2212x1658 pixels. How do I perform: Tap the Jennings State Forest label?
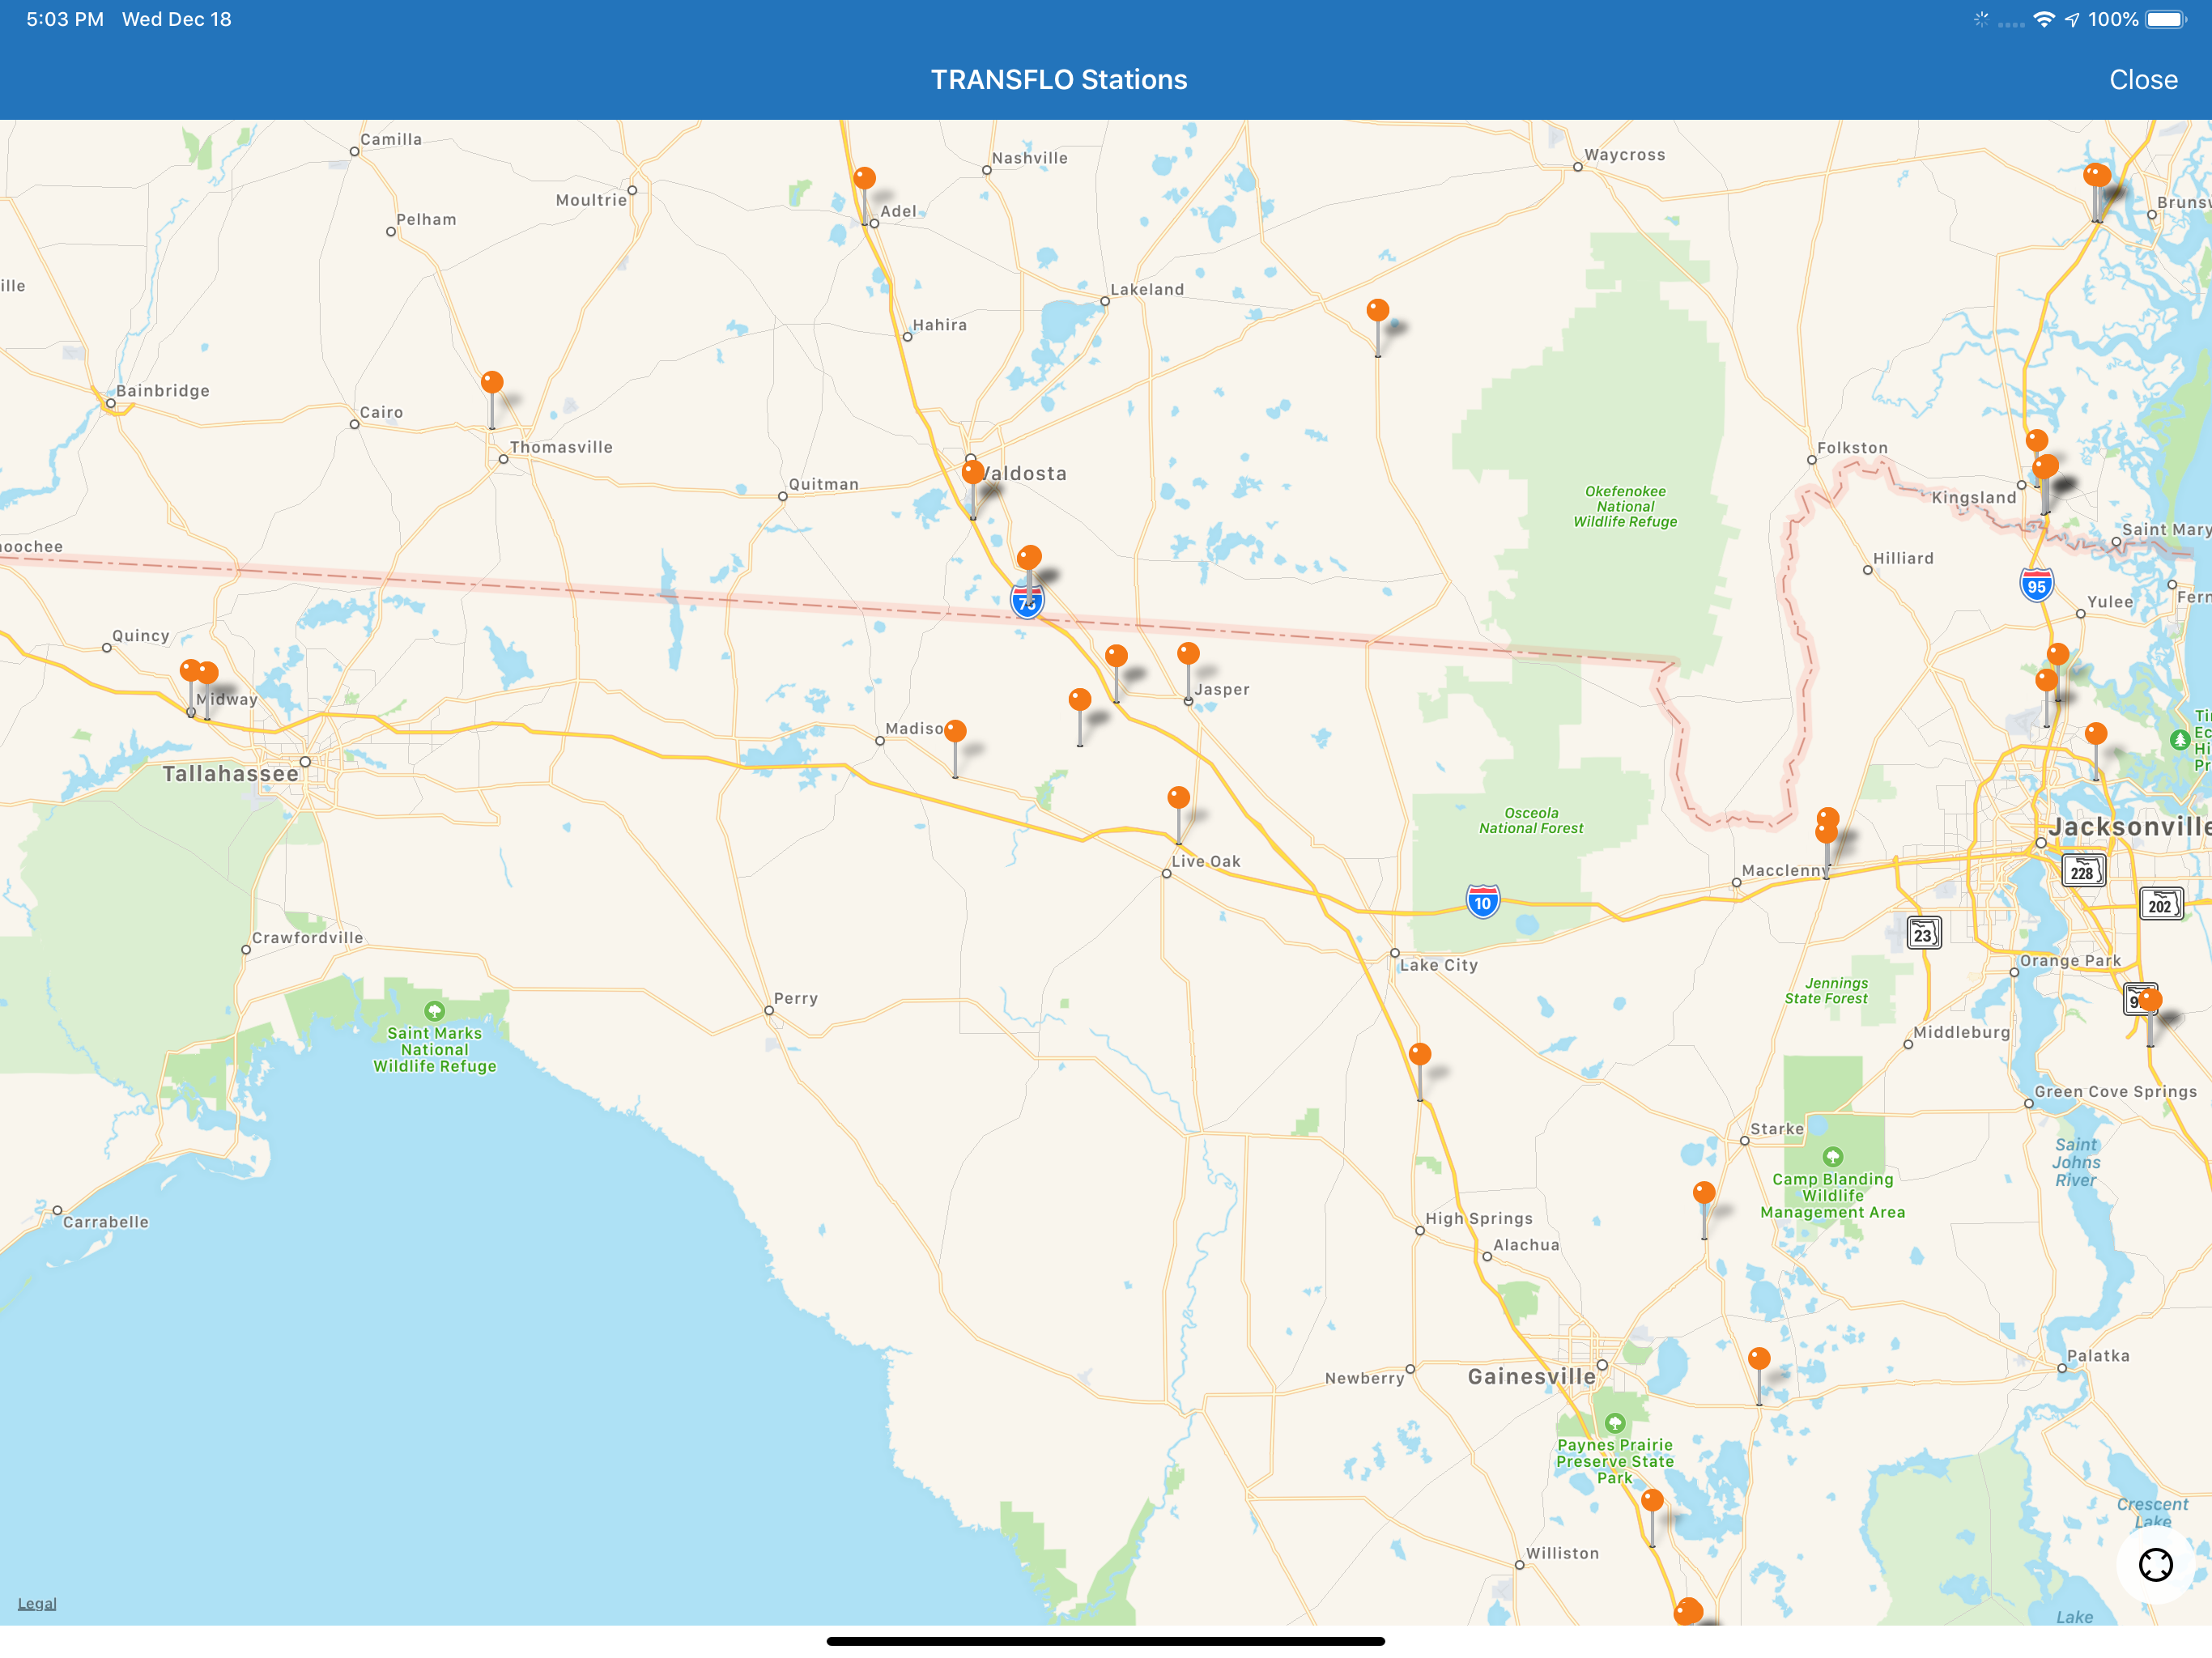point(1826,990)
